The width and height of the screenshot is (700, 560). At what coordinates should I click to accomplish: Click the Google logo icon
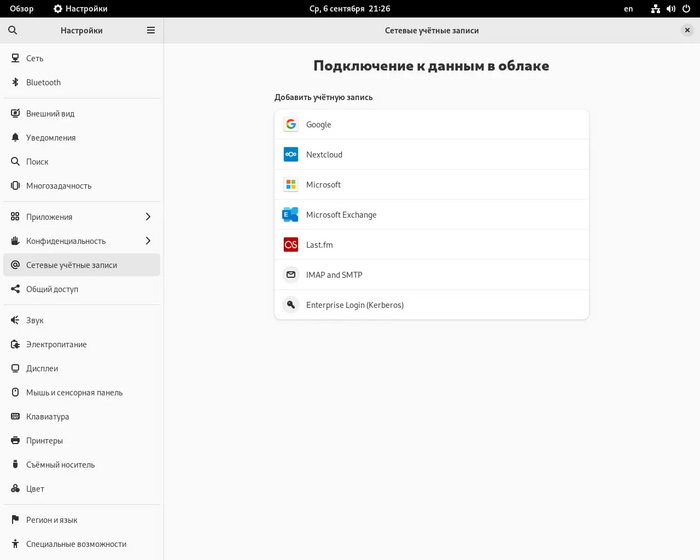click(x=291, y=124)
